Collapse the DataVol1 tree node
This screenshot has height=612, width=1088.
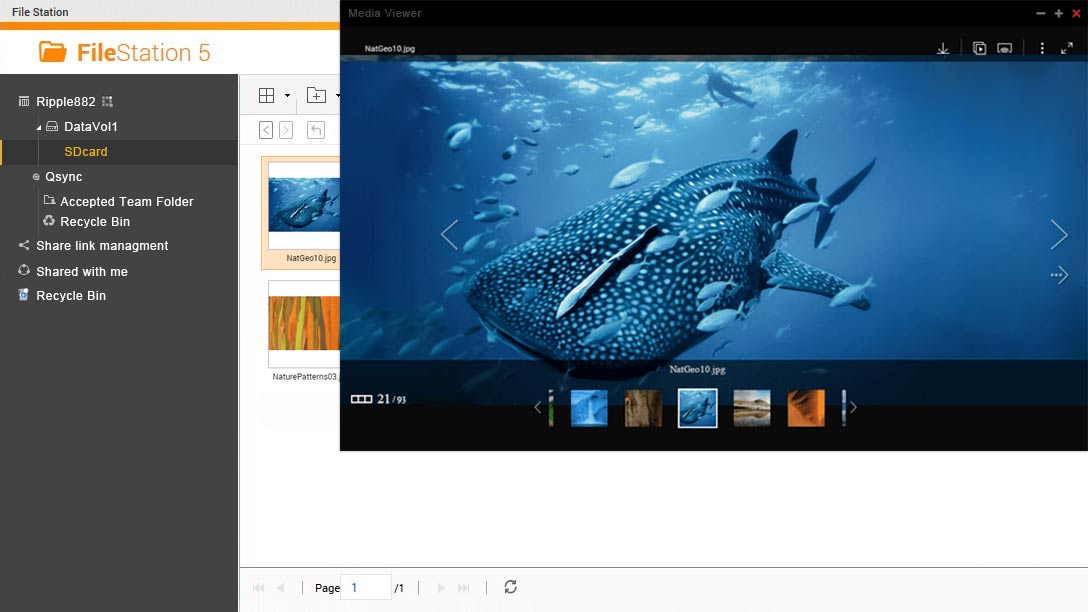tap(39, 127)
